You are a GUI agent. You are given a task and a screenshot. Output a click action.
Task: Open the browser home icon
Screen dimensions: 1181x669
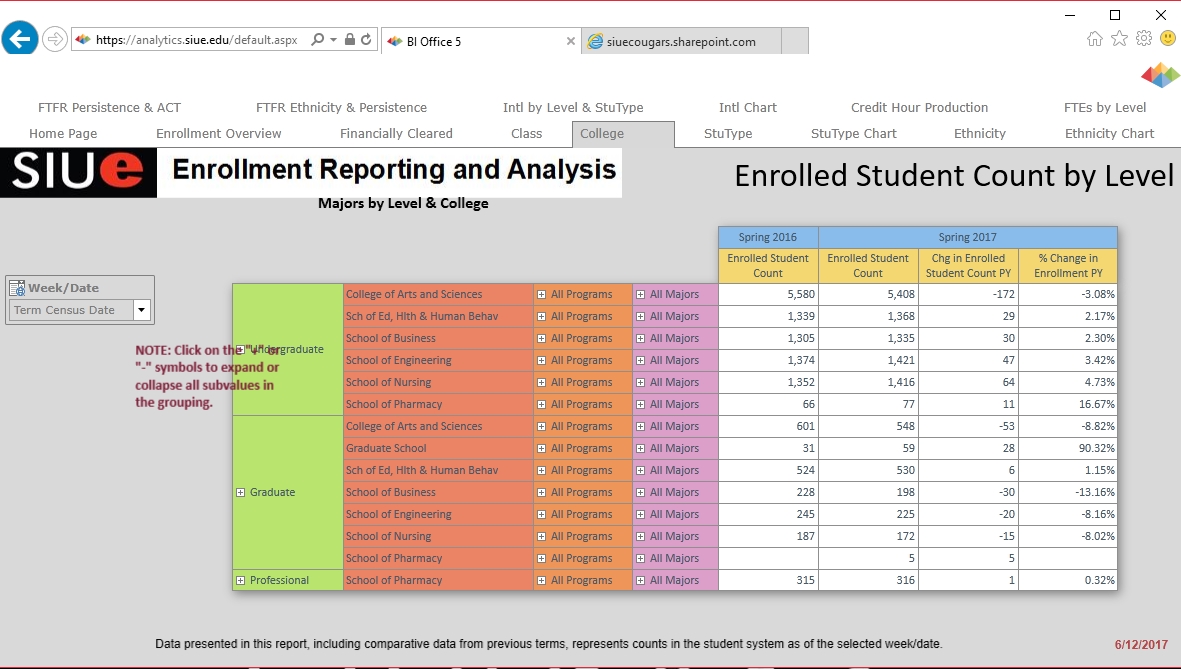pos(1095,38)
